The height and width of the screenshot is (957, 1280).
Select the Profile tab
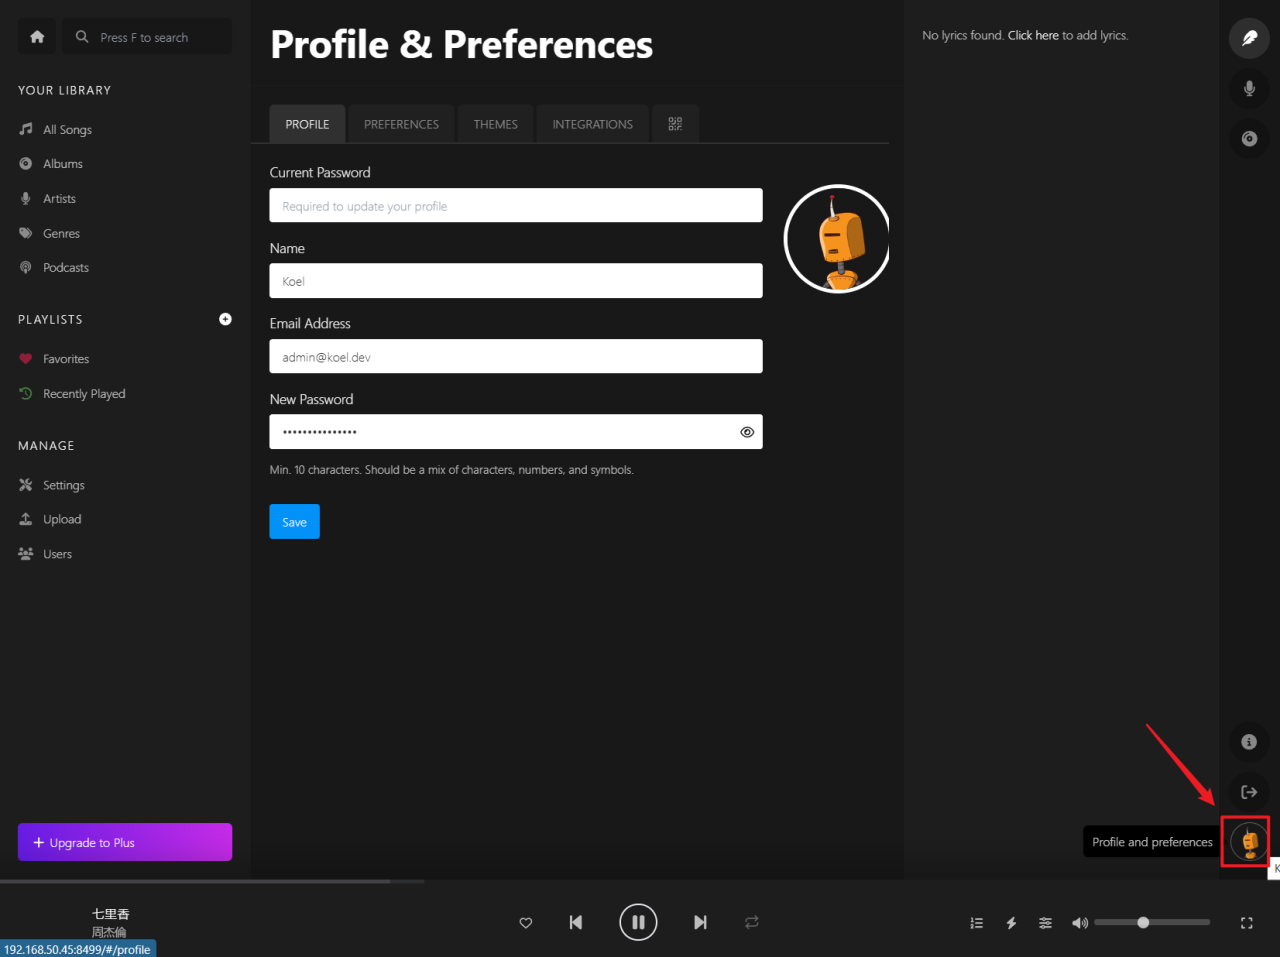(x=307, y=124)
